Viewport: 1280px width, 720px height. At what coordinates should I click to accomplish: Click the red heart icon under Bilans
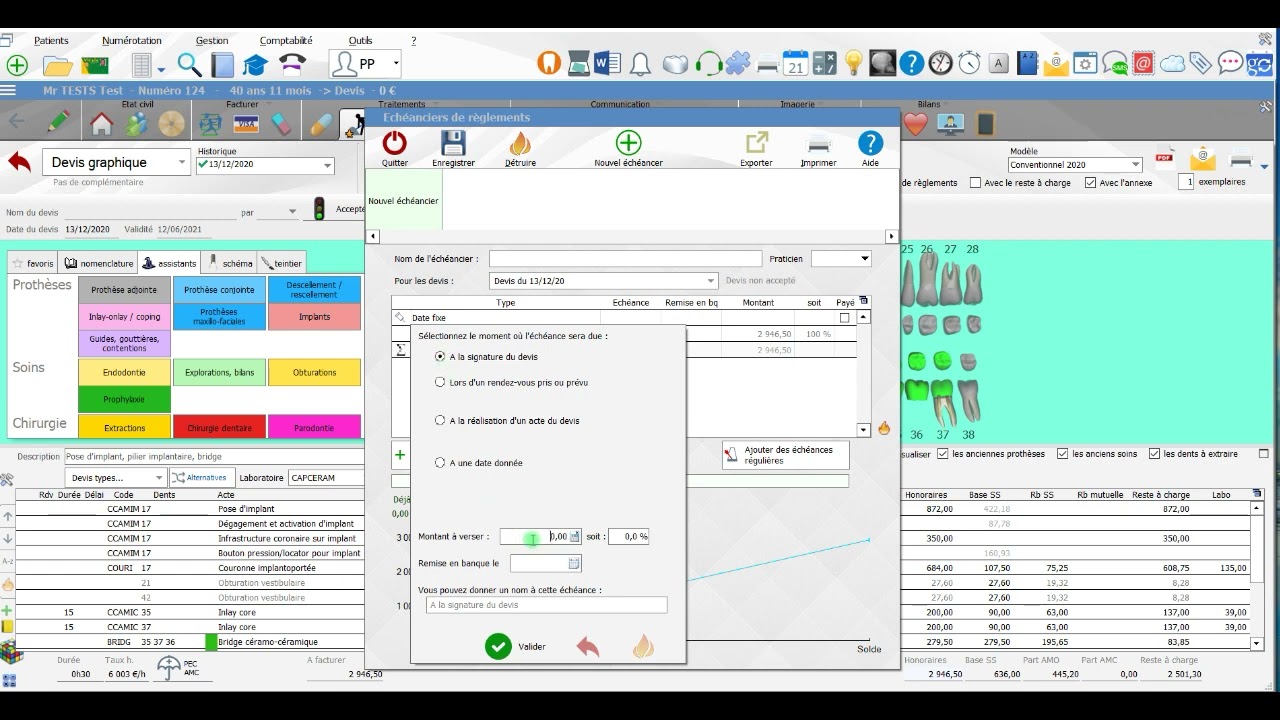click(x=915, y=124)
